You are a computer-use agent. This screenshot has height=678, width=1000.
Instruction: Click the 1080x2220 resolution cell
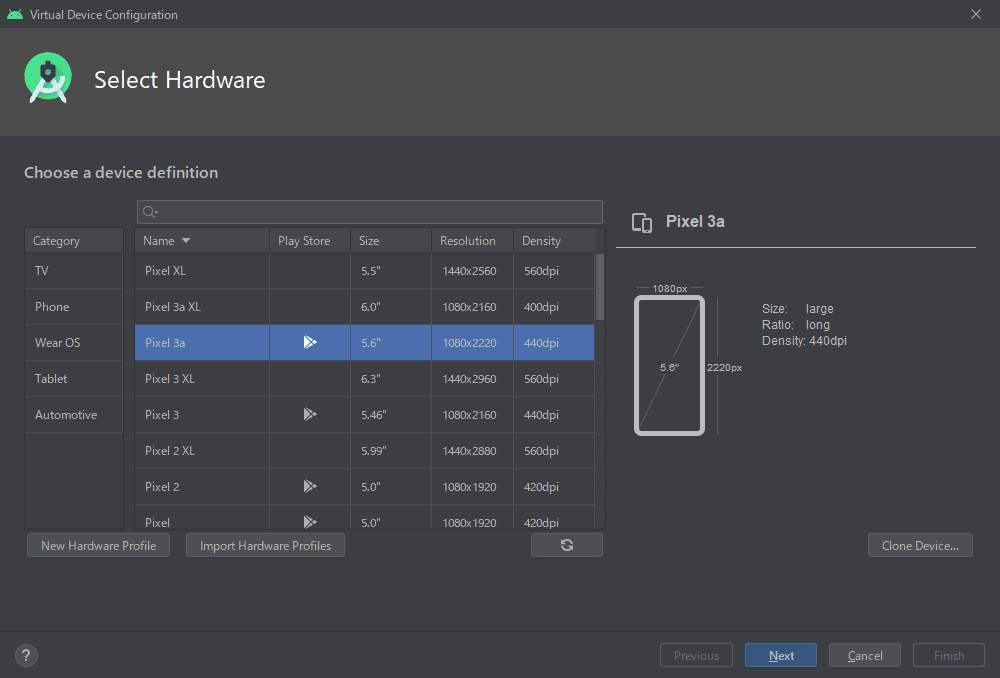pyautogui.click(x=473, y=343)
